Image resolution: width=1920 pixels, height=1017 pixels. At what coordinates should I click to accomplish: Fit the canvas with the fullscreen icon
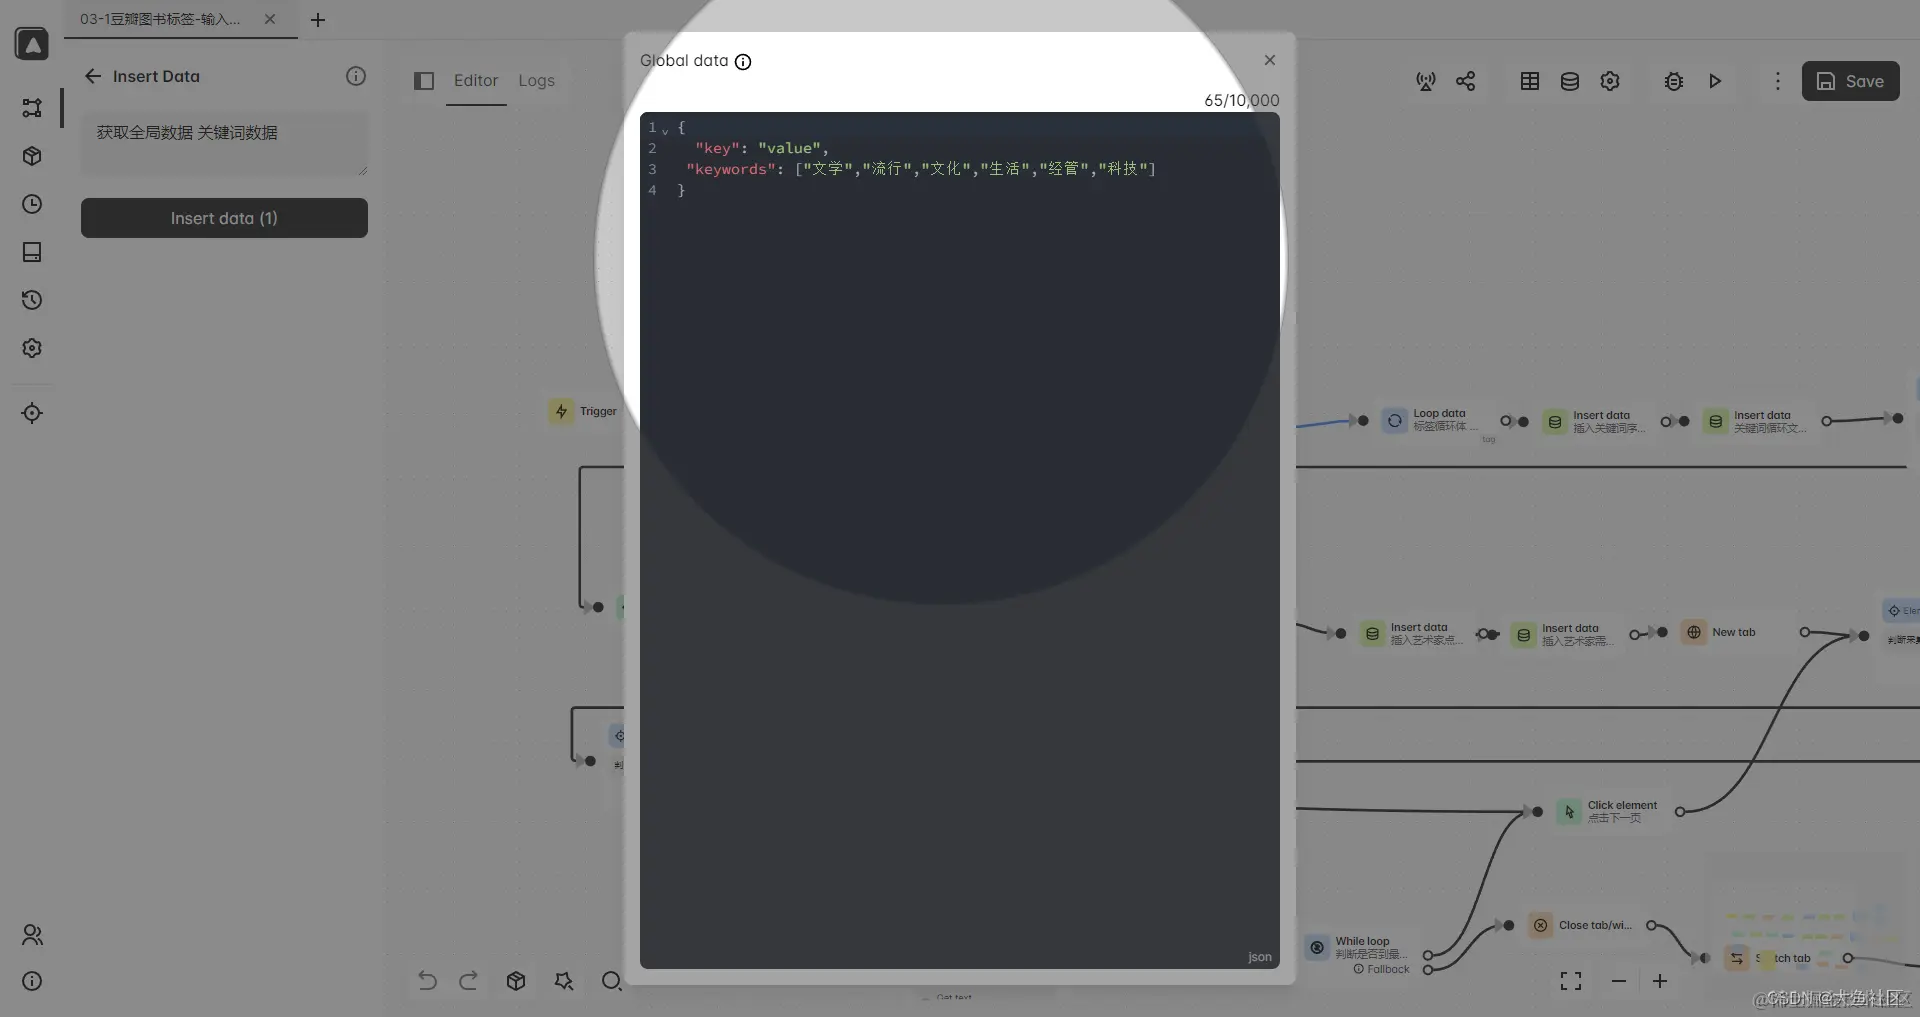coord(1571,981)
